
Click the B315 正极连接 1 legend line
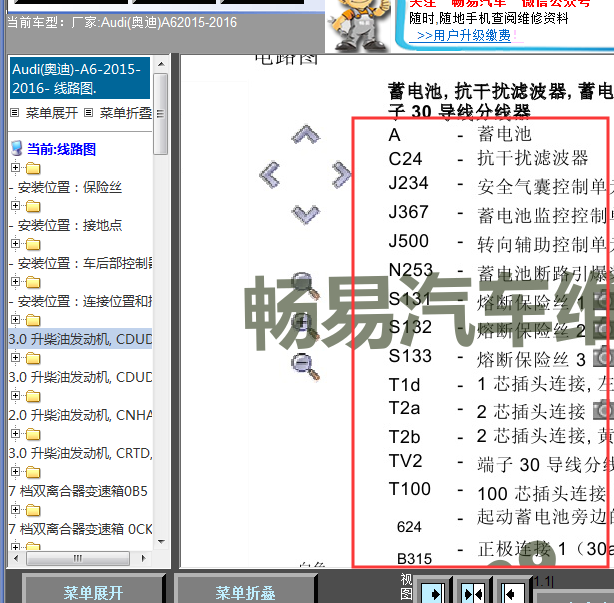point(505,551)
